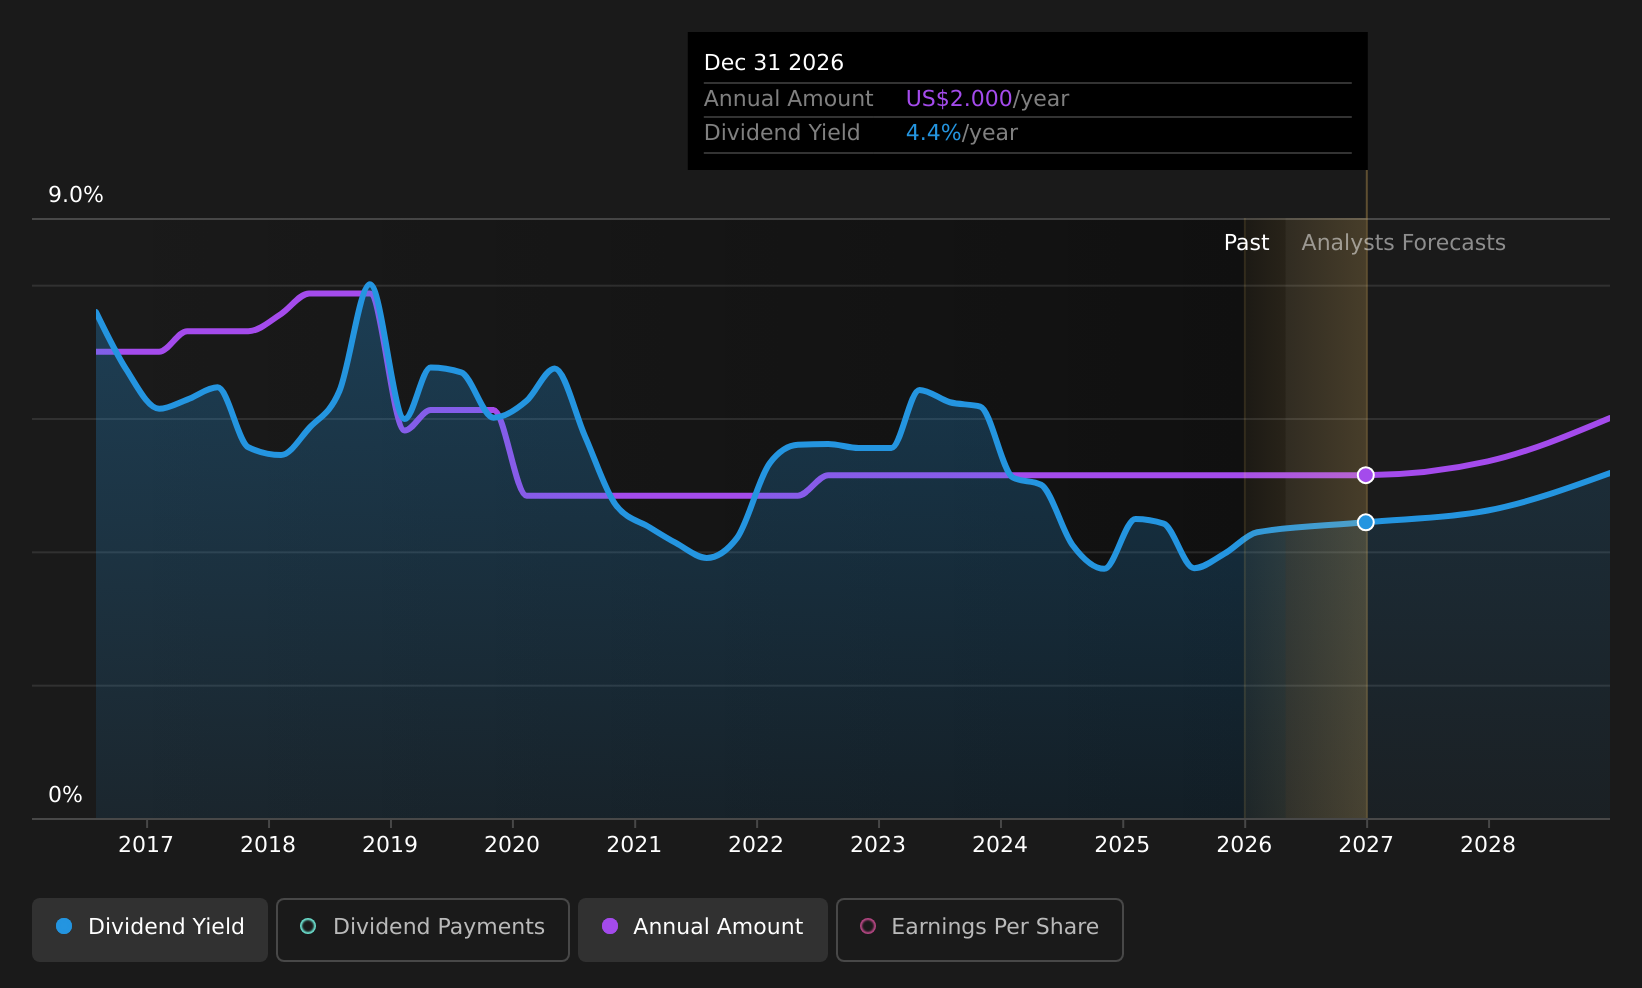Click the tooltip Dividend Yield row label
Image resolution: width=1642 pixels, height=988 pixels.
[x=782, y=133]
